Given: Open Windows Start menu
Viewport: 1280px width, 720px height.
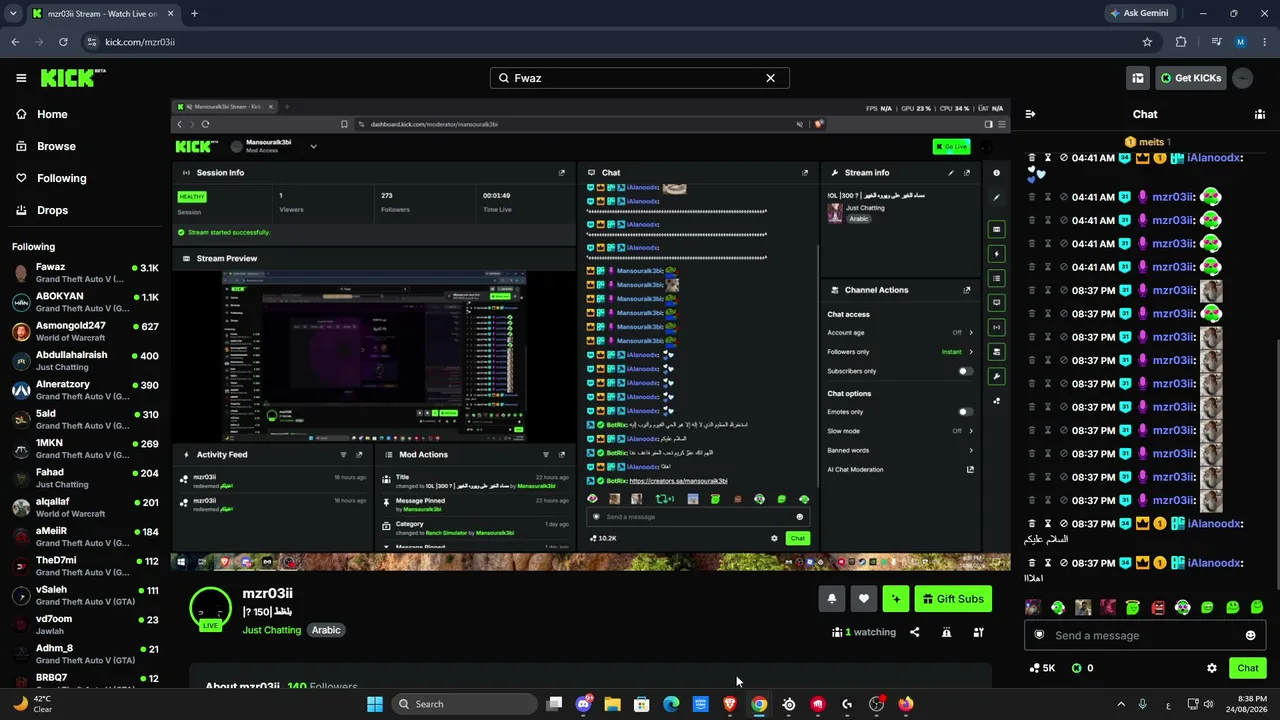Looking at the screenshot, I should pyautogui.click(x=375, y=704).
